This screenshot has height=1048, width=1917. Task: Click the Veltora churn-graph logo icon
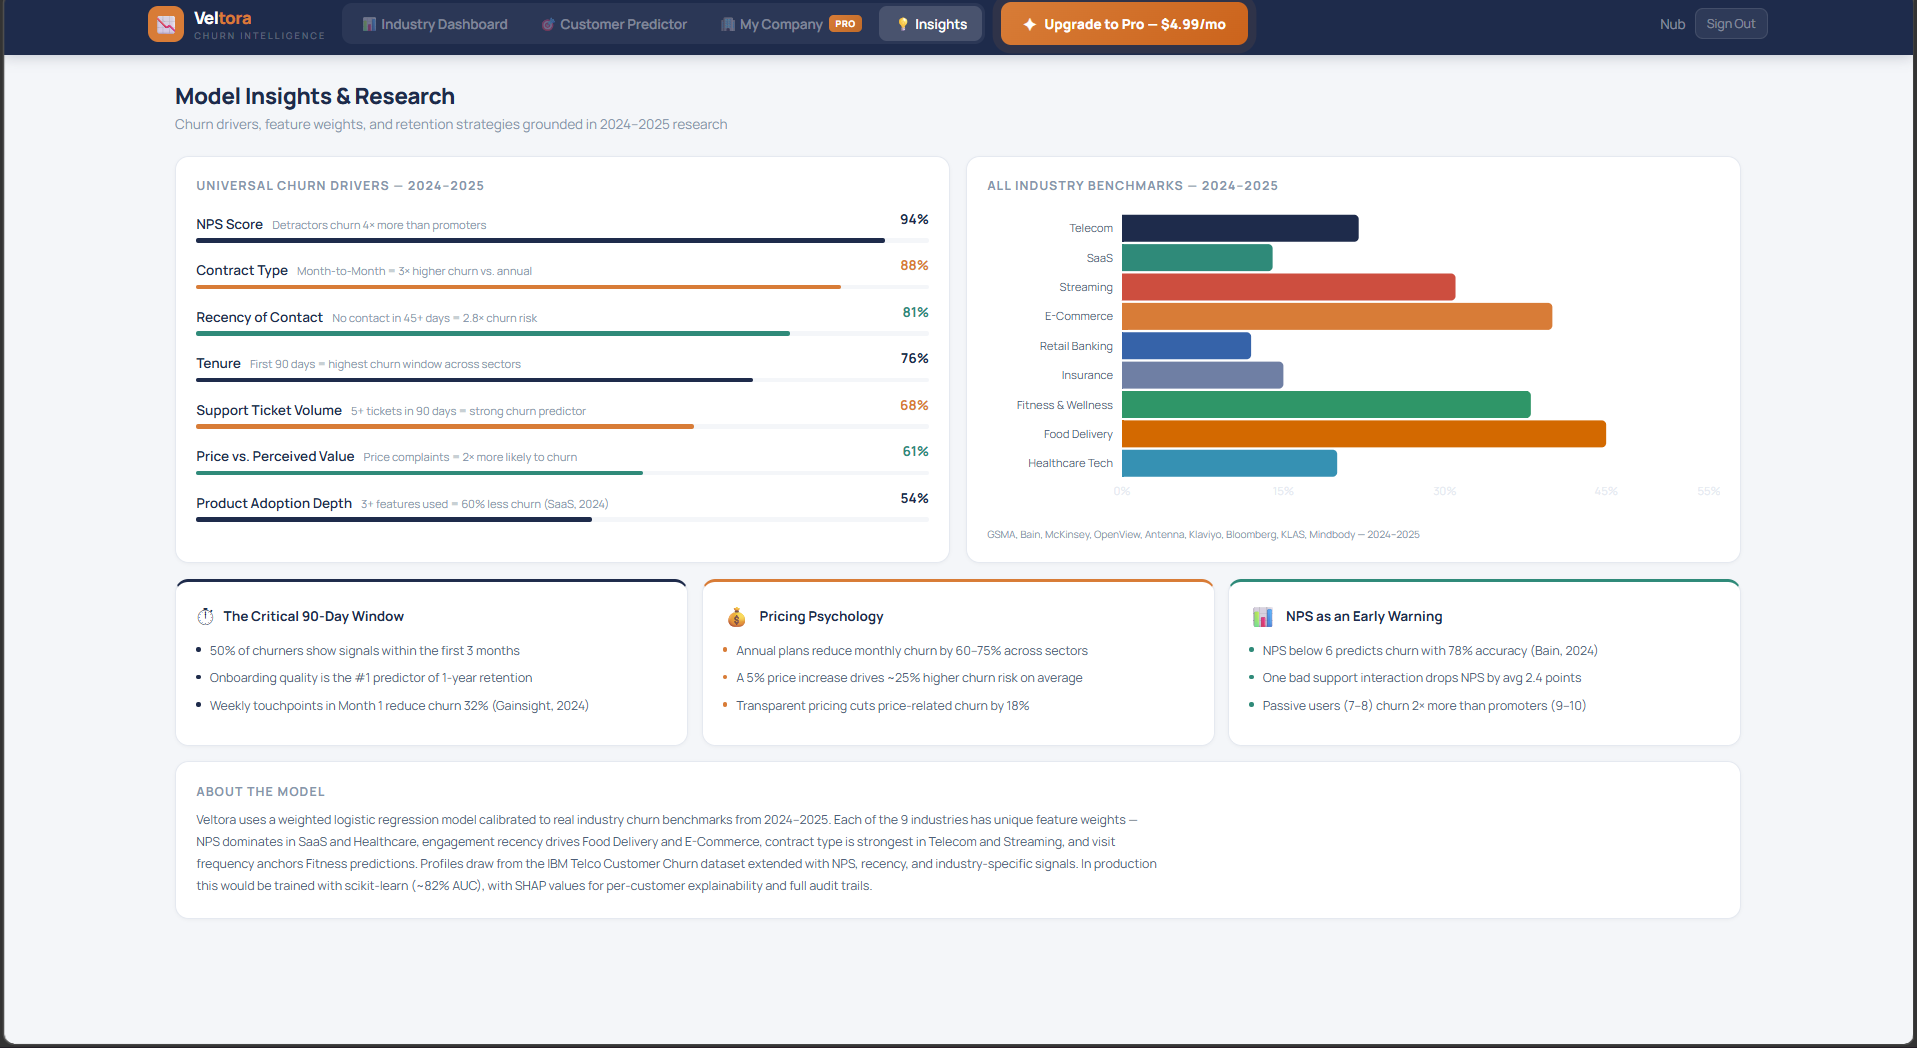(165, 23)
